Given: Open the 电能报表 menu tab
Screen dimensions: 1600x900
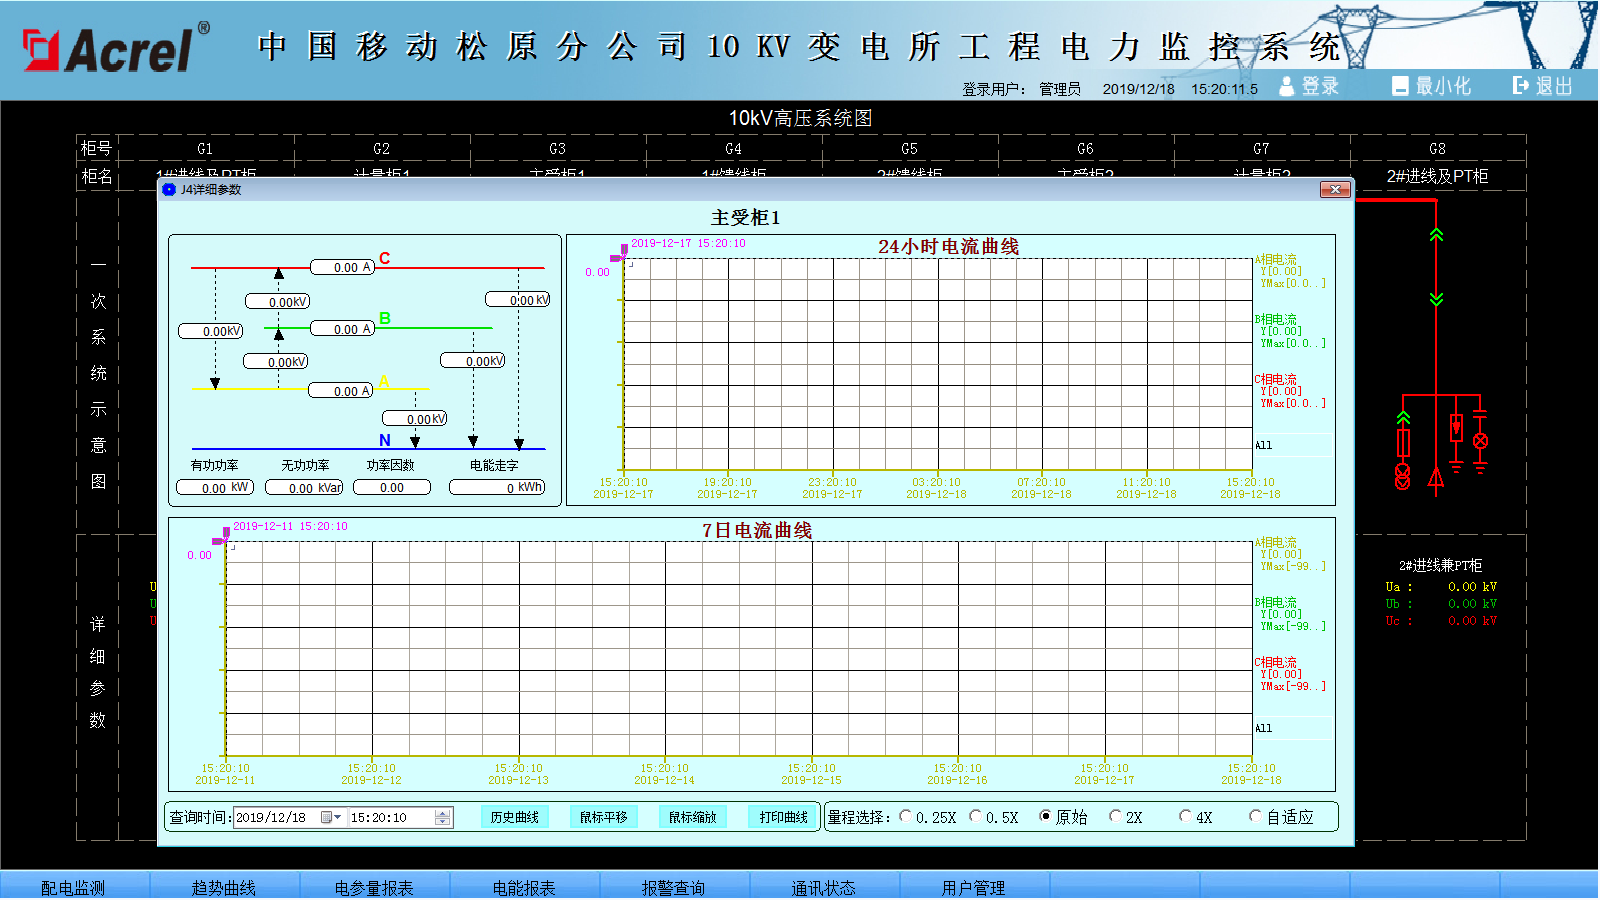Looking at the screenshot, I should pyautogui.click(x=524, y=887).
